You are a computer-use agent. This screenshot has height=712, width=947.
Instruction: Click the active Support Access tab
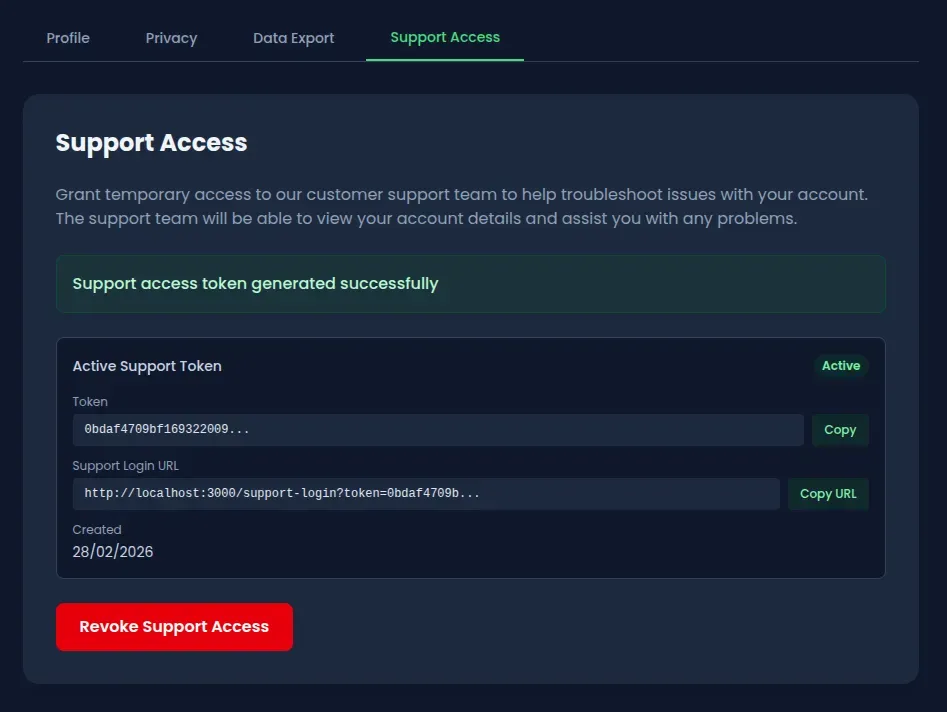click(x=445, y=37)
